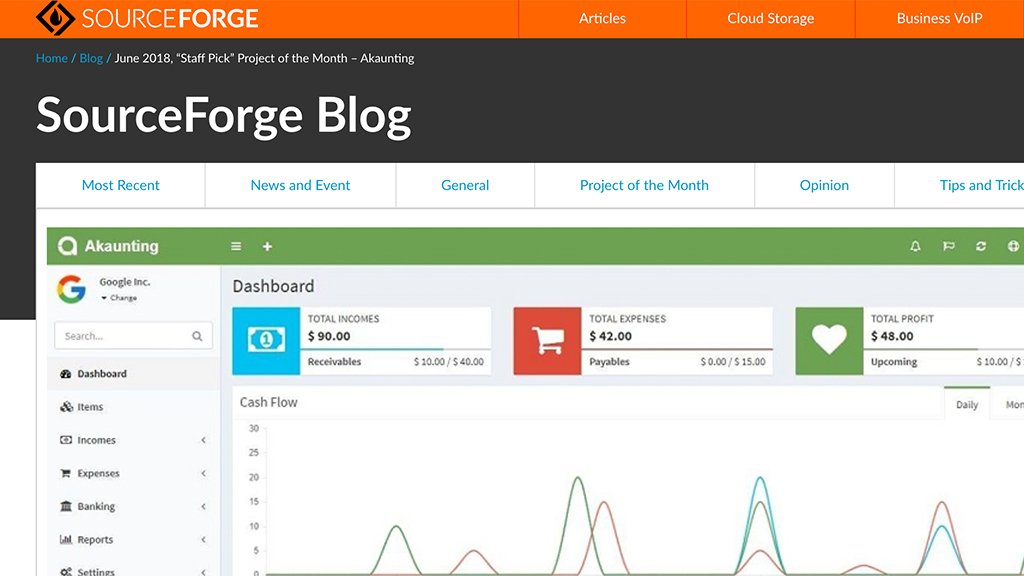
Task: Click the plus icon in Akaunting toolbar
Action: tap(266, 246)
